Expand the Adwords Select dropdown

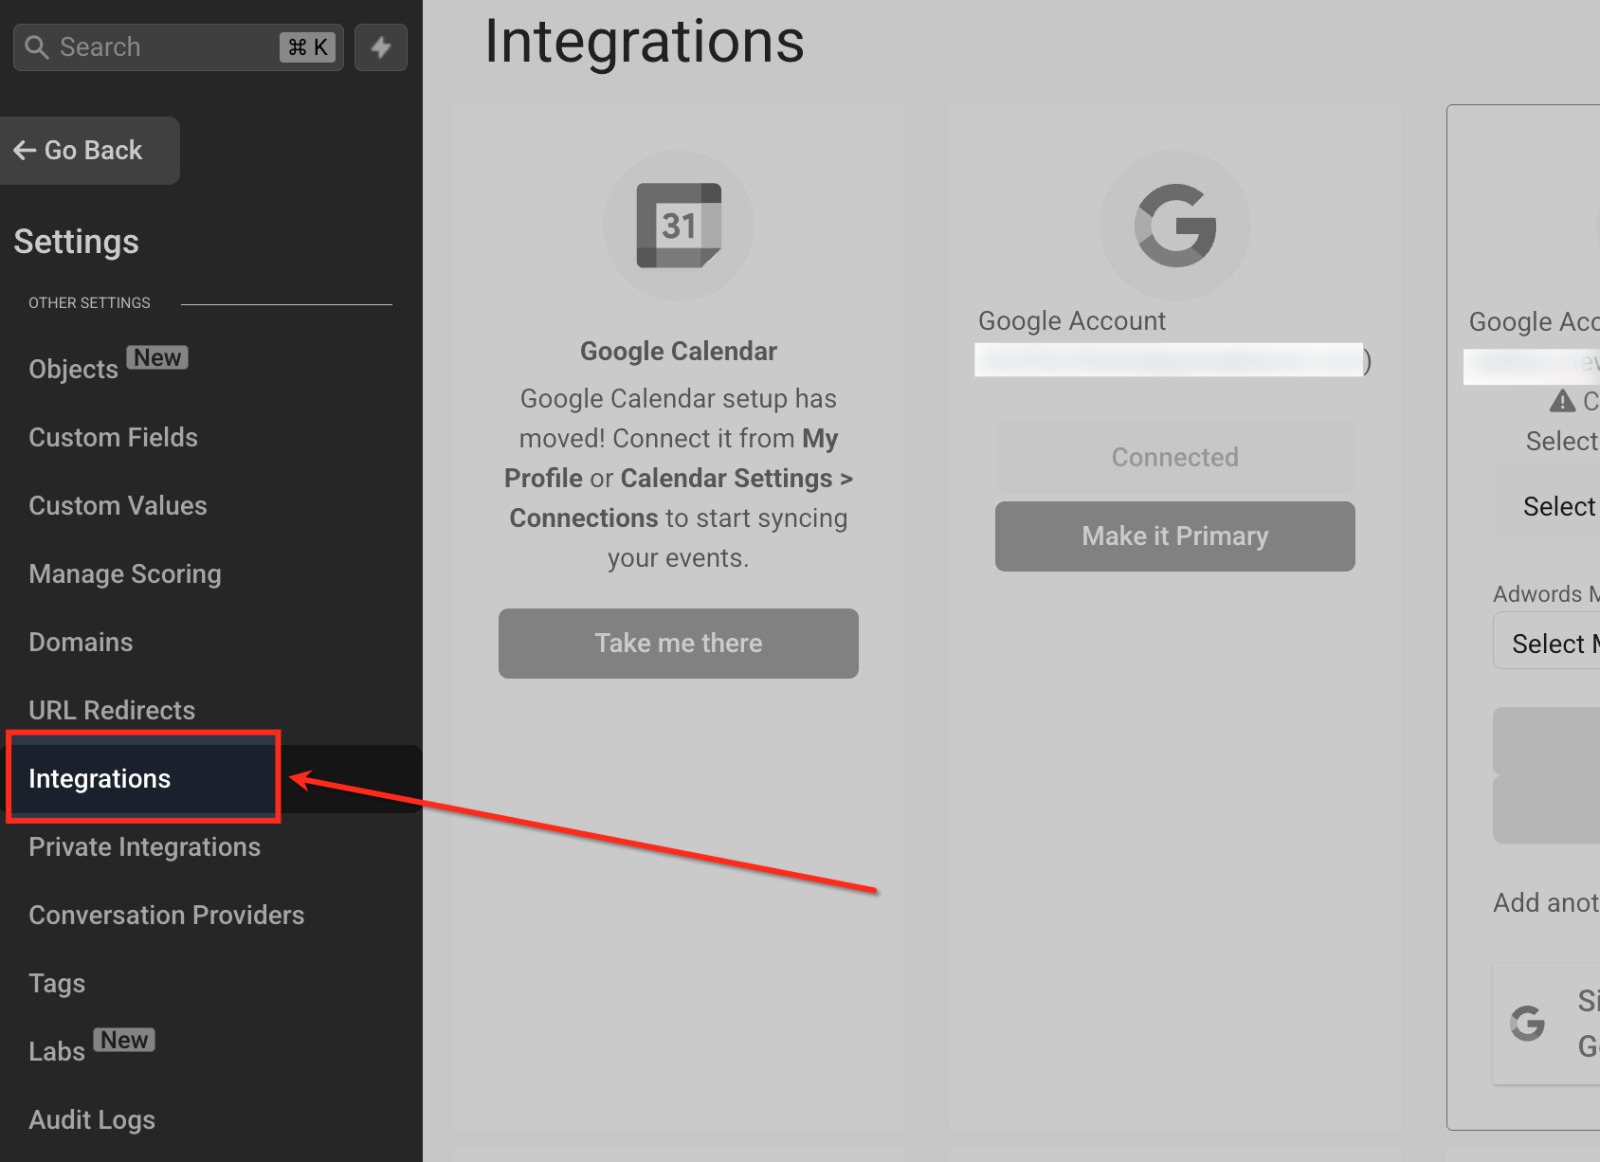tap(1550, 643)
